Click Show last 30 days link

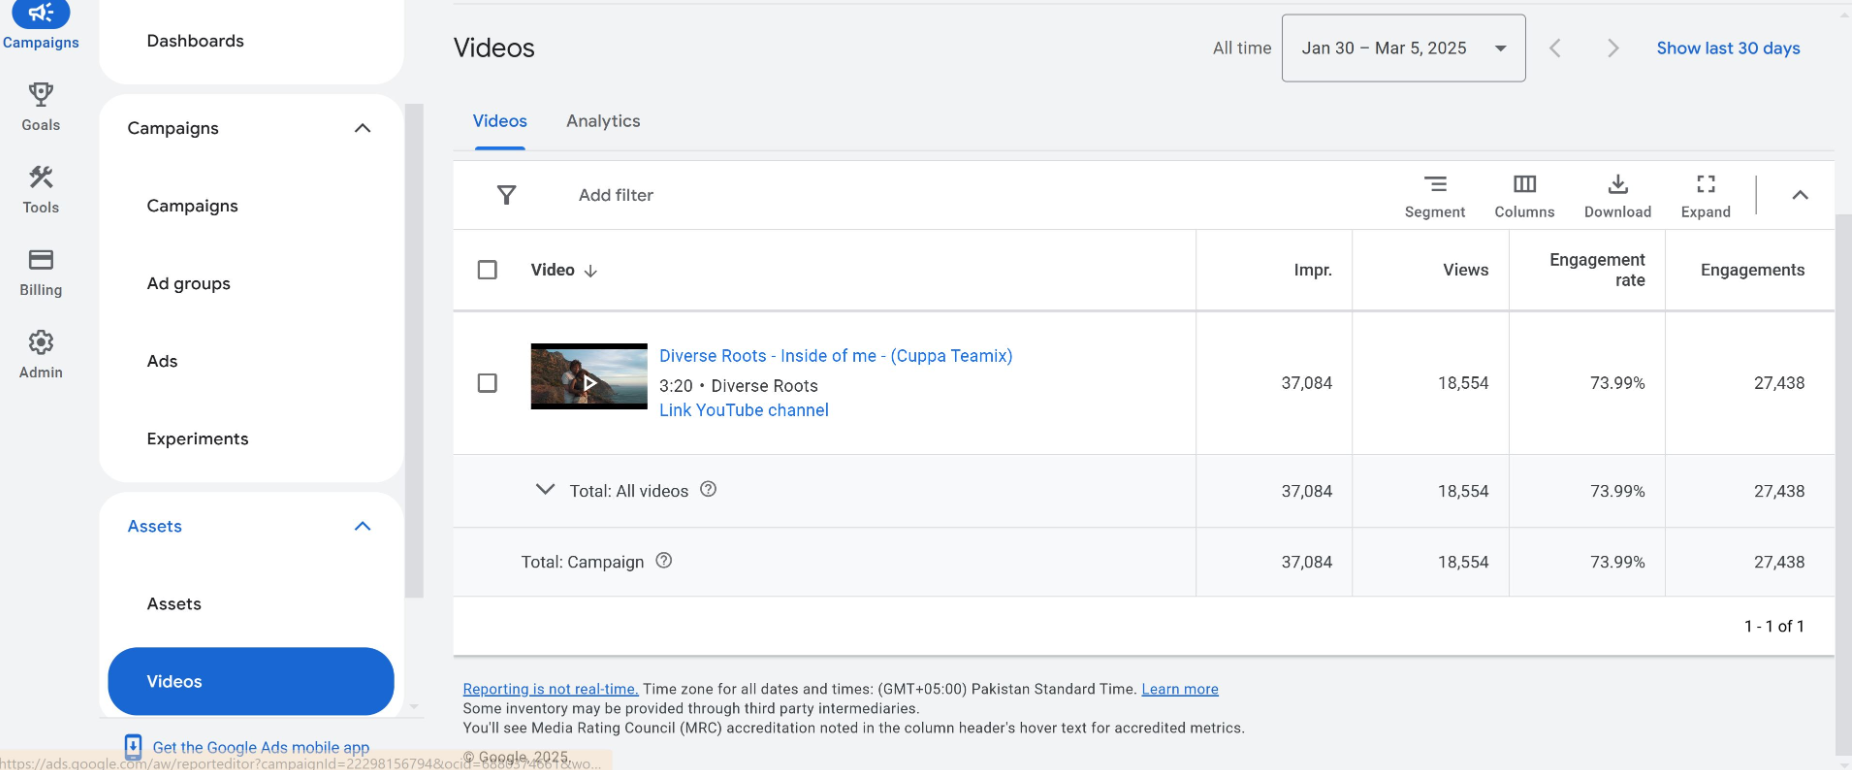[x=1727, y=48]
